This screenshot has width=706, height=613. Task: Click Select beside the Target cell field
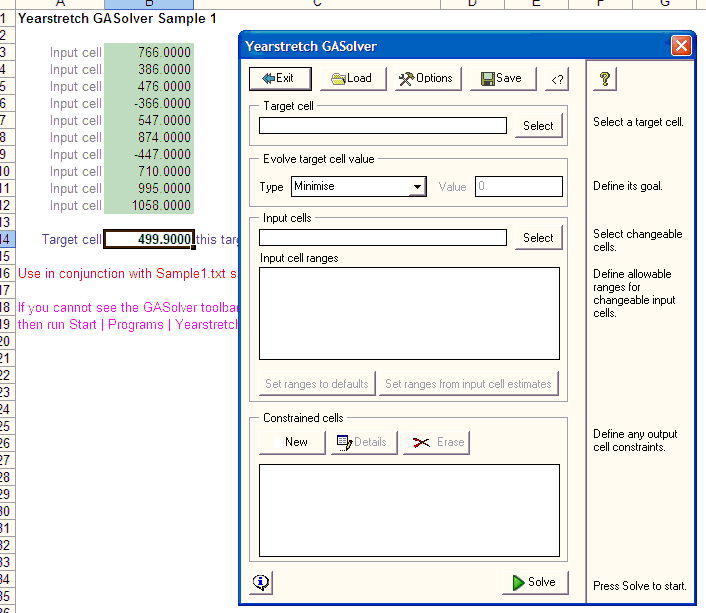tap(539, 126)
